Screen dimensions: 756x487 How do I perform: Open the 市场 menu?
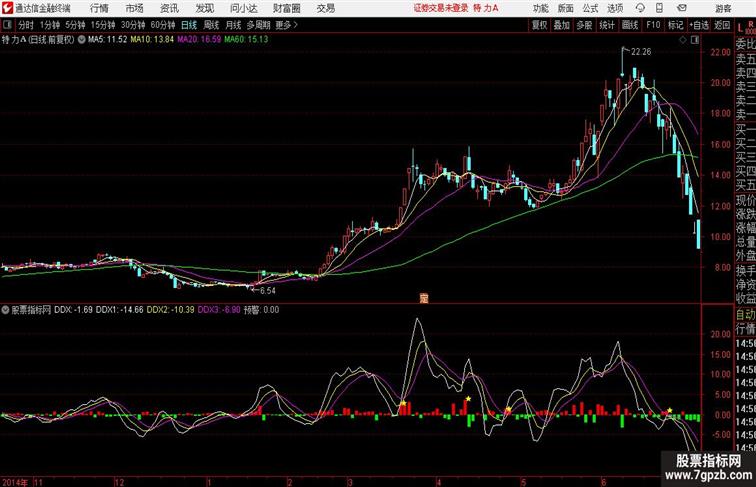coord(135,8)
